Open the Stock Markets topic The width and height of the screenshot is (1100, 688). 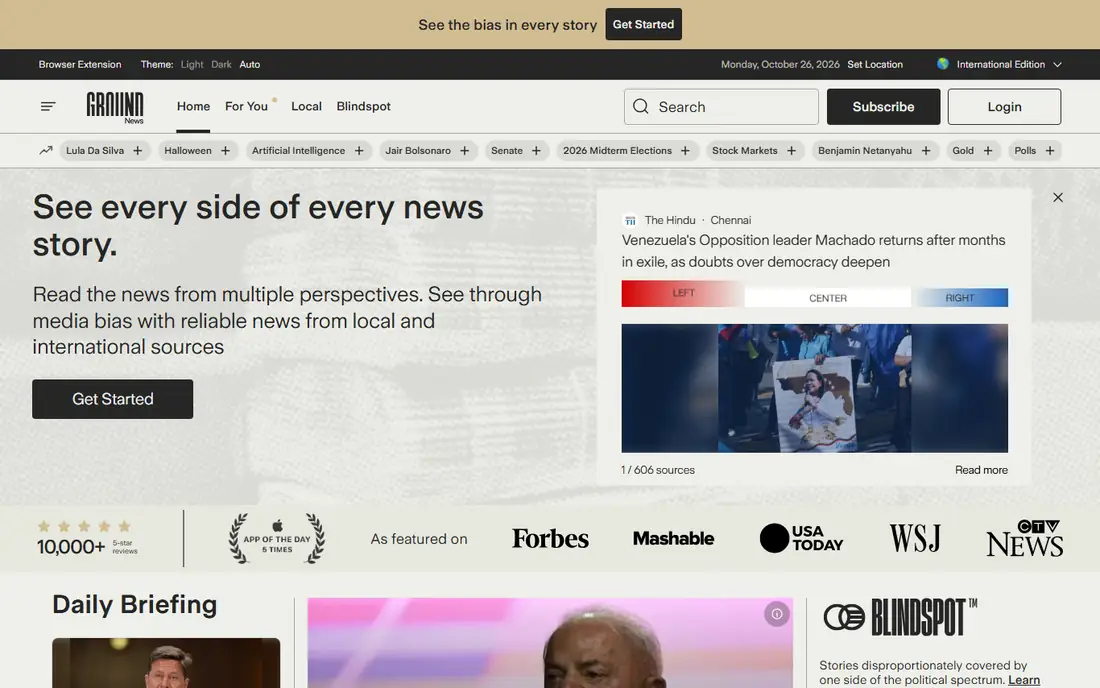[744, 151]
